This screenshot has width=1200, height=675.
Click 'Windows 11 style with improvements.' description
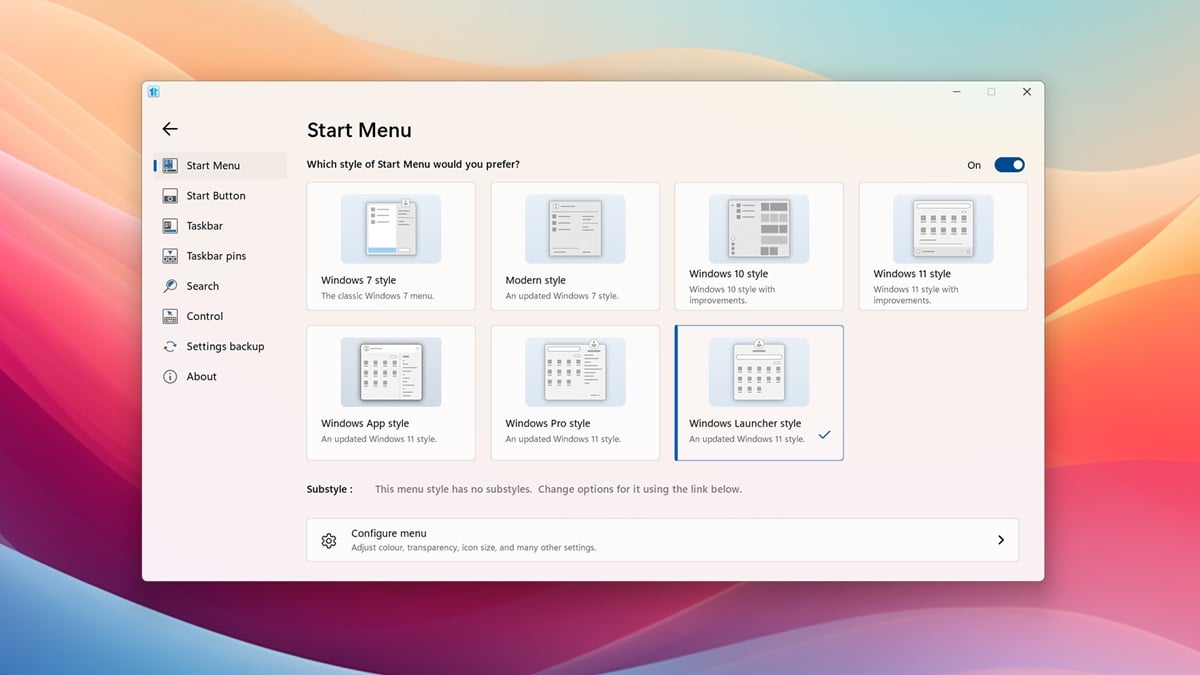click(x=916, y=295)
